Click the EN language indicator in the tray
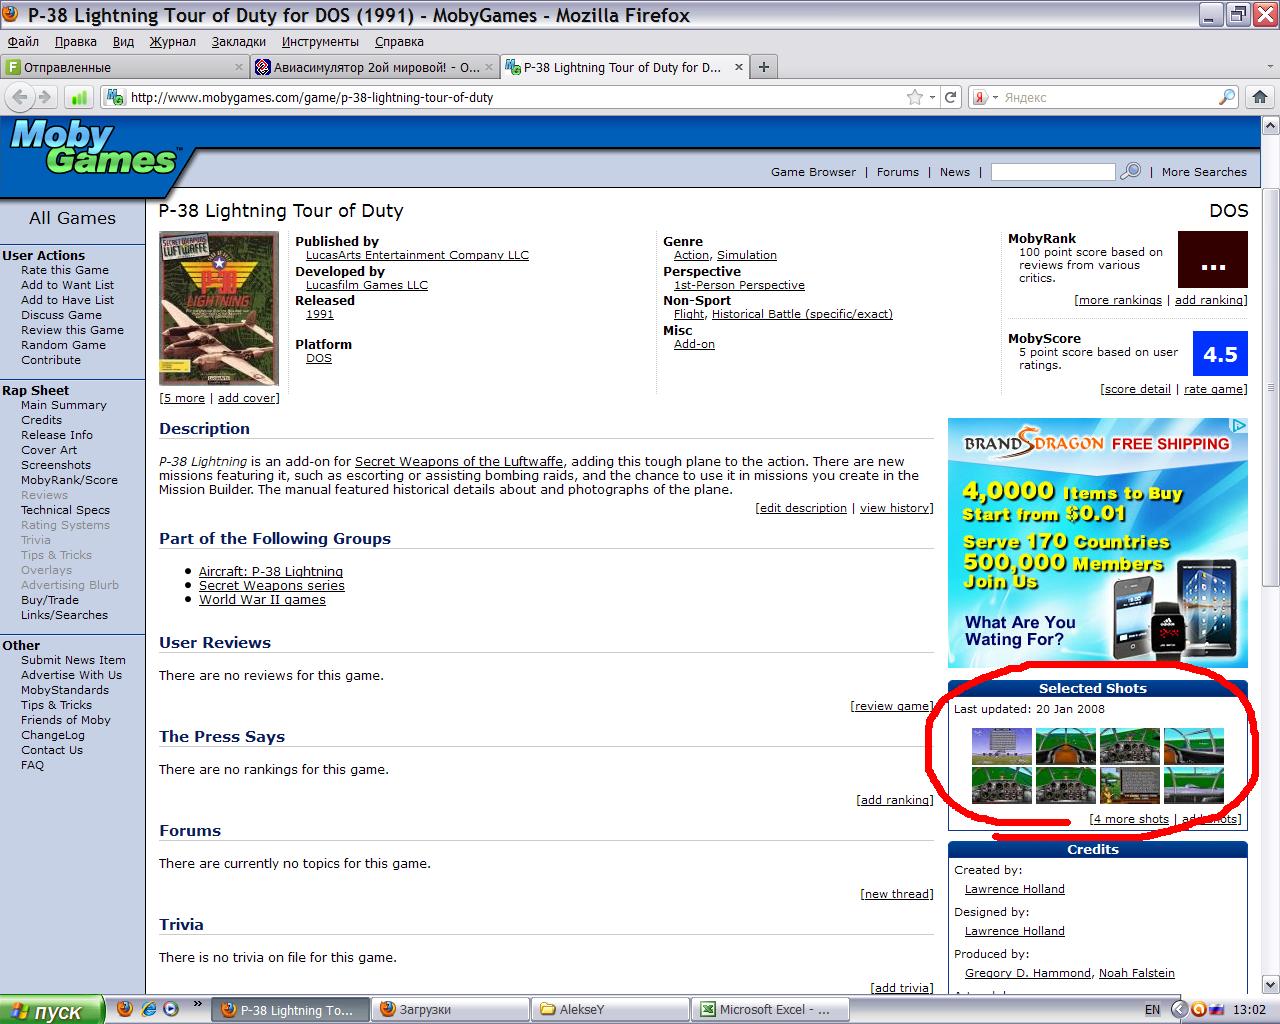 1152,1010
